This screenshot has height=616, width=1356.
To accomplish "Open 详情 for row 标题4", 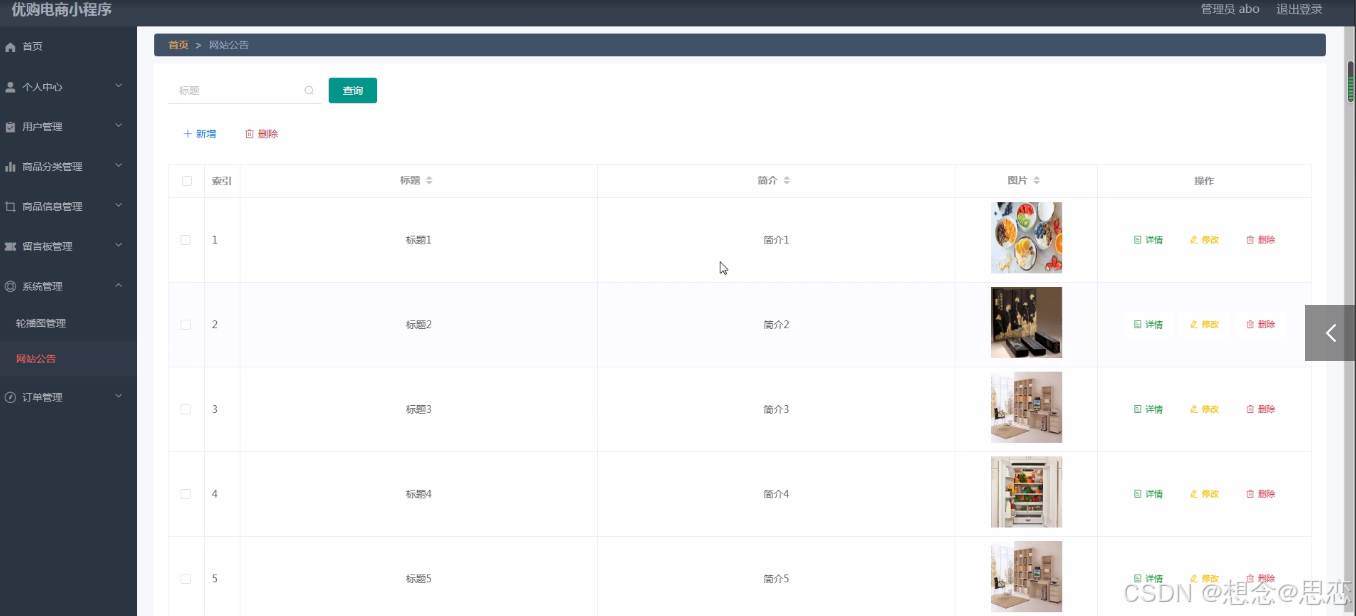I will pyautogui.click(x=1148, y=494).
